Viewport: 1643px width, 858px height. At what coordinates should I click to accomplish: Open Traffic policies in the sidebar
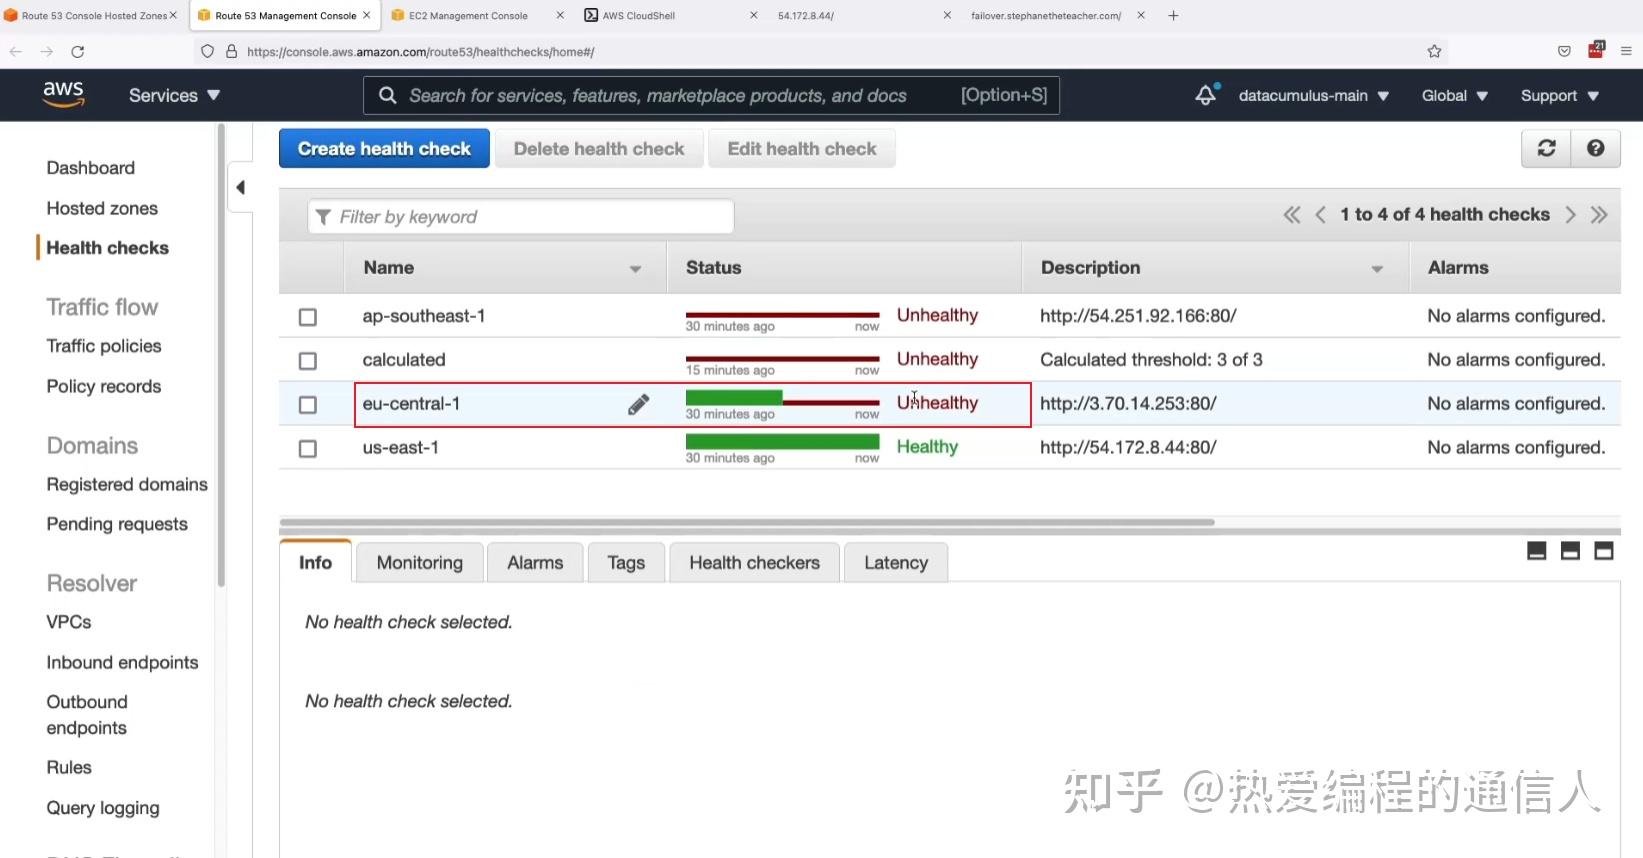coord(104,346)
